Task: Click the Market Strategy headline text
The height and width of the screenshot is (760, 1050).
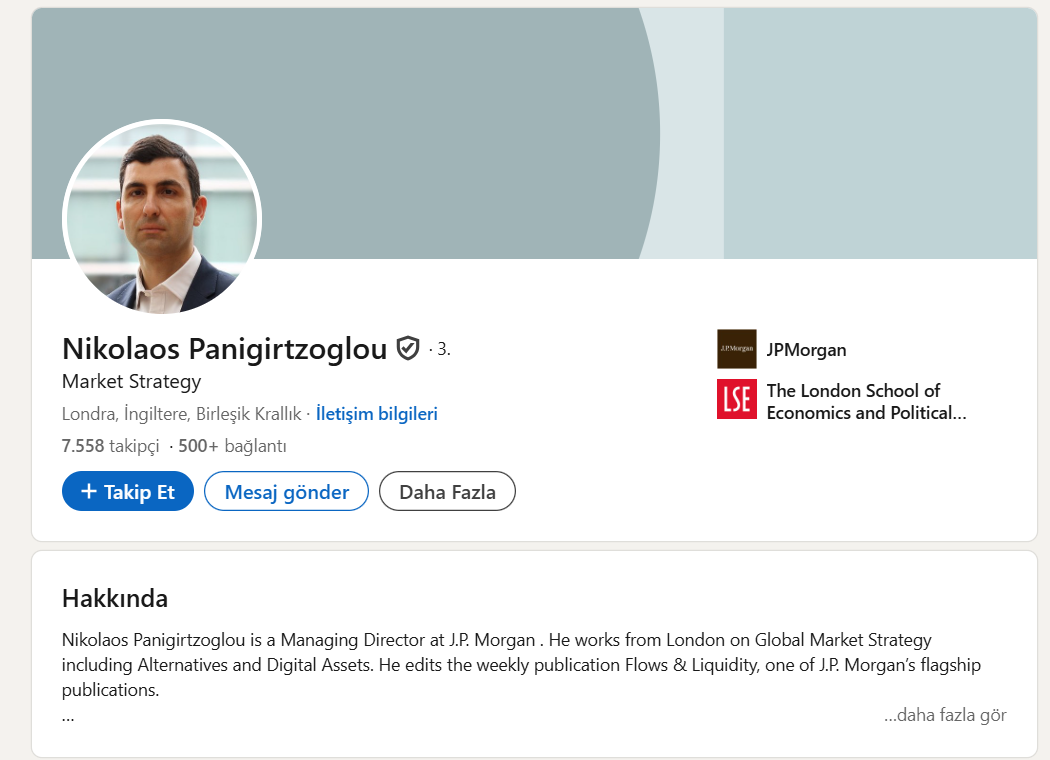Action: (131, 381)
